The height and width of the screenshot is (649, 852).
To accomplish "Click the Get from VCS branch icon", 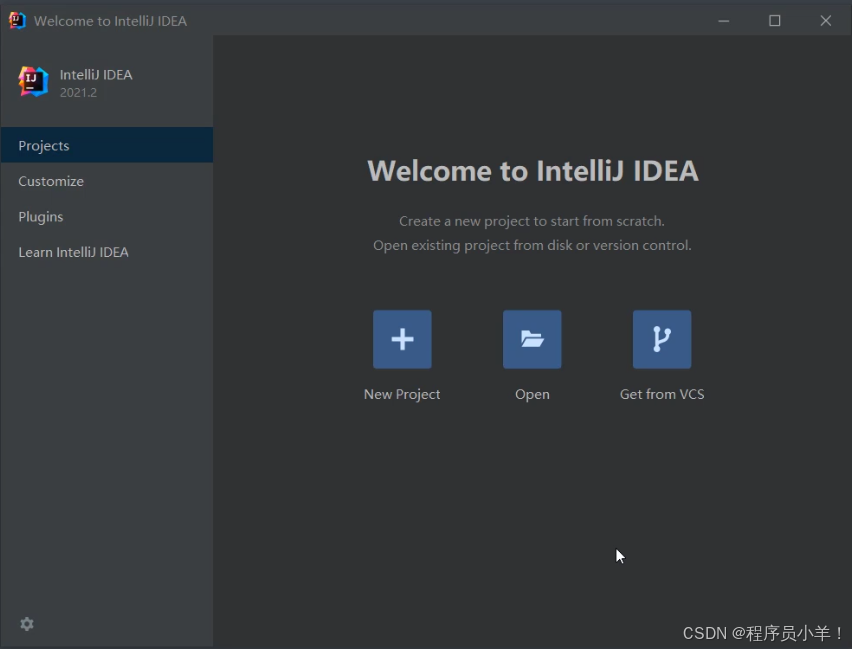I will (662, 339).
